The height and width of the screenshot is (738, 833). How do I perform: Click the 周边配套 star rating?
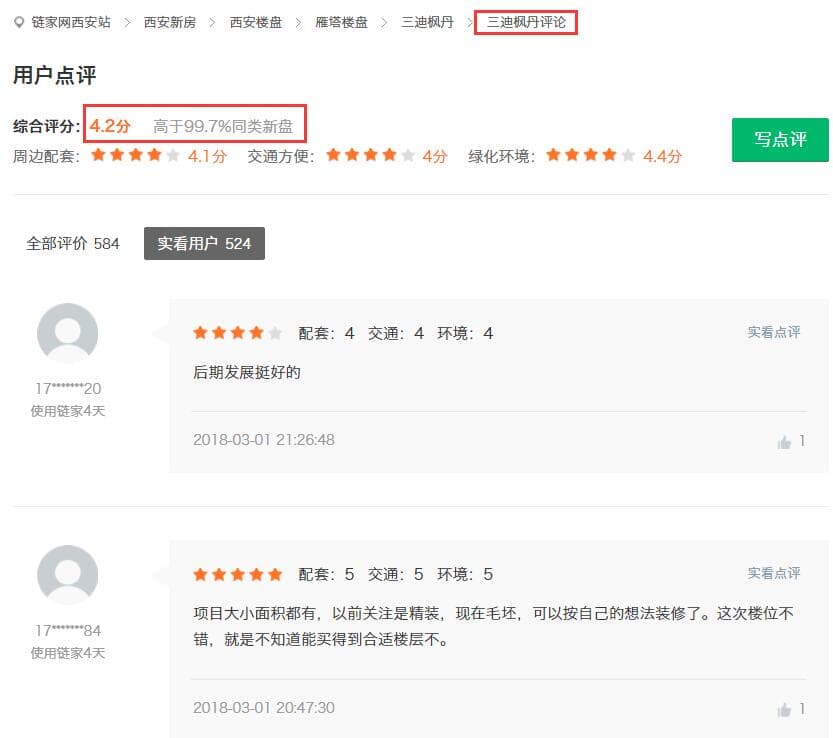136,156
